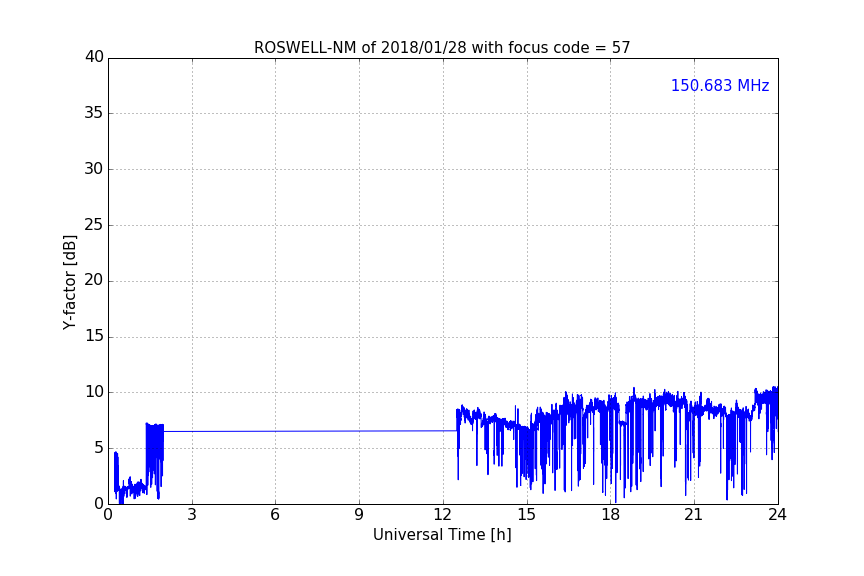Image resolution: width=864 pixels, height=576 pixels.
Task: Click the x-axis tick label '6'
Action: pos(275,515)
